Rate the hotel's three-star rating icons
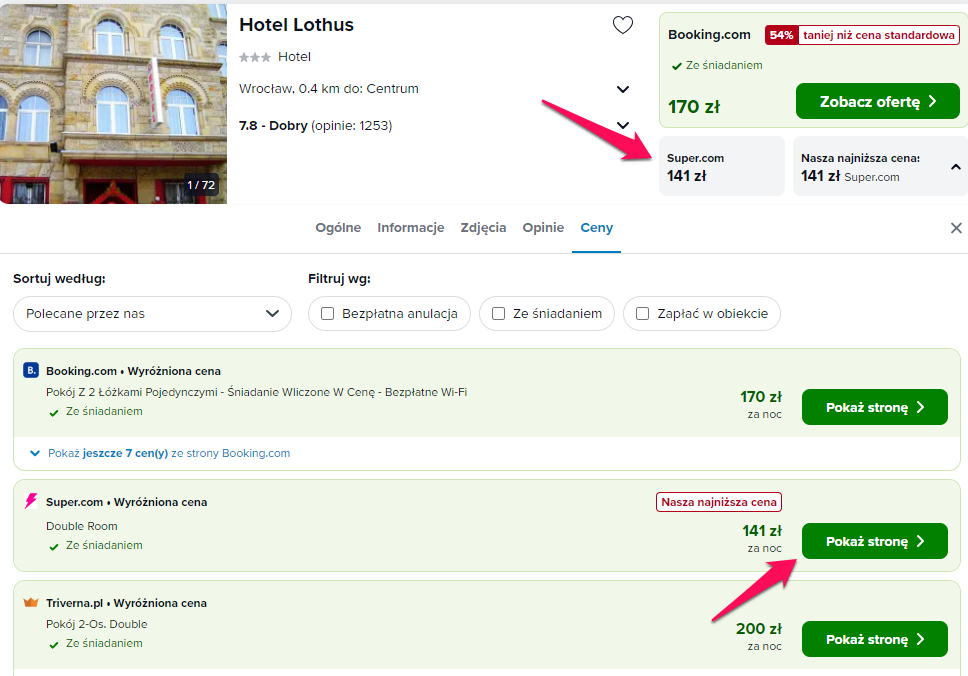The height and width of the screenshot is (676, 968). pos(254,57)
